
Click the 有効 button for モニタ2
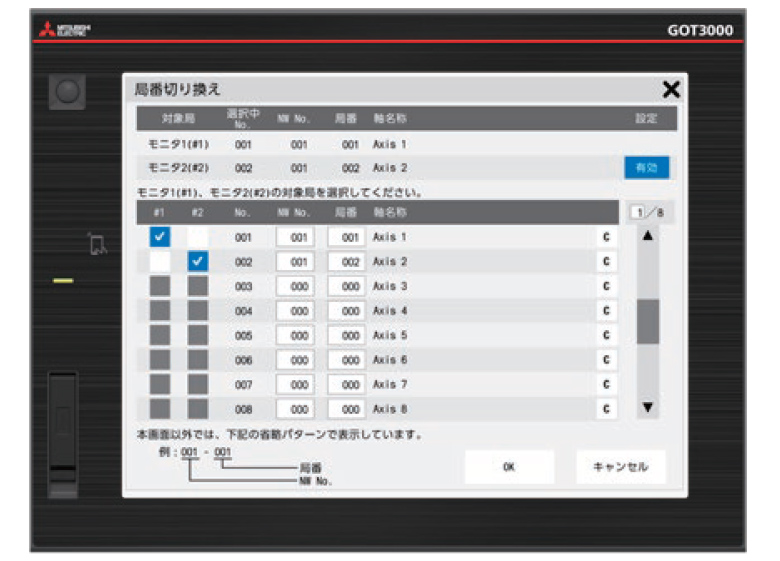click(647, 168)
